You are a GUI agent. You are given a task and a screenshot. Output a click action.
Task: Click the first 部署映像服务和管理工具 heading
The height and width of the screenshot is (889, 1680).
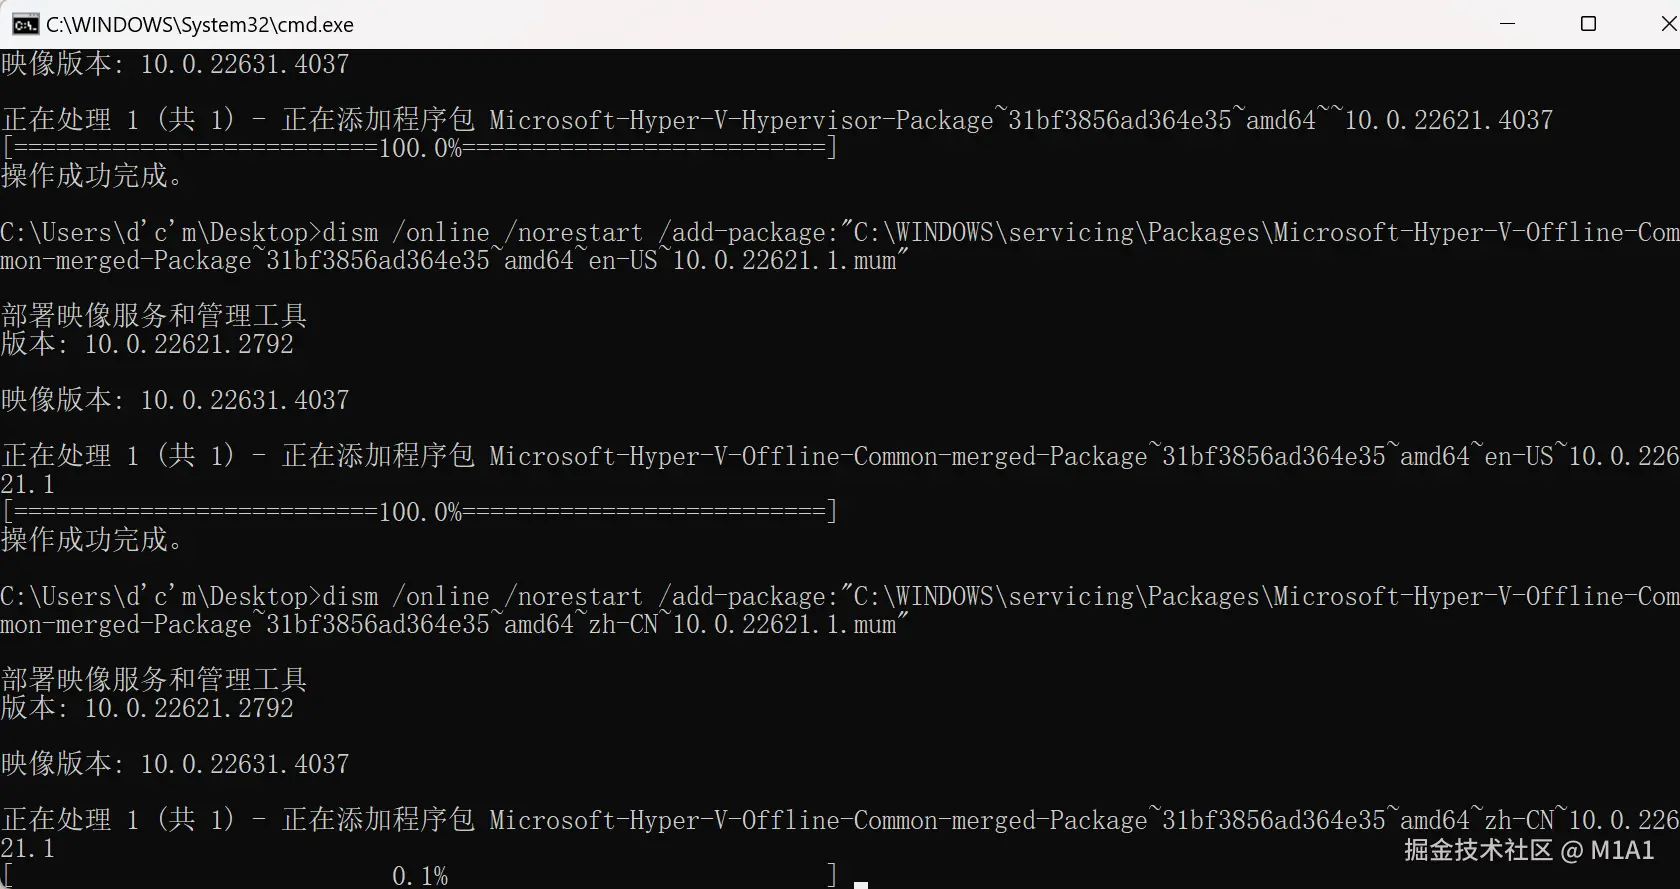154,316
